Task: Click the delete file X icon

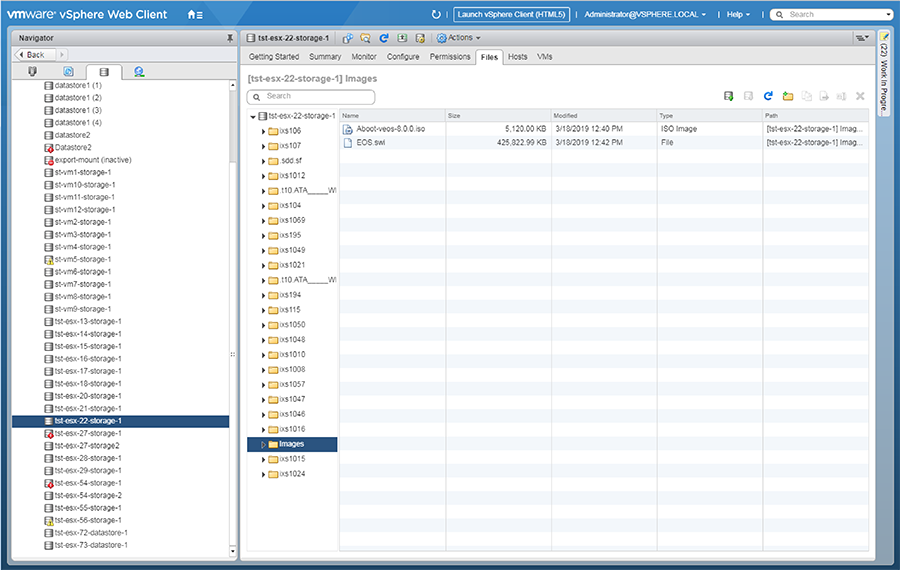Action: pyautogui.click(x=860, y=96)
